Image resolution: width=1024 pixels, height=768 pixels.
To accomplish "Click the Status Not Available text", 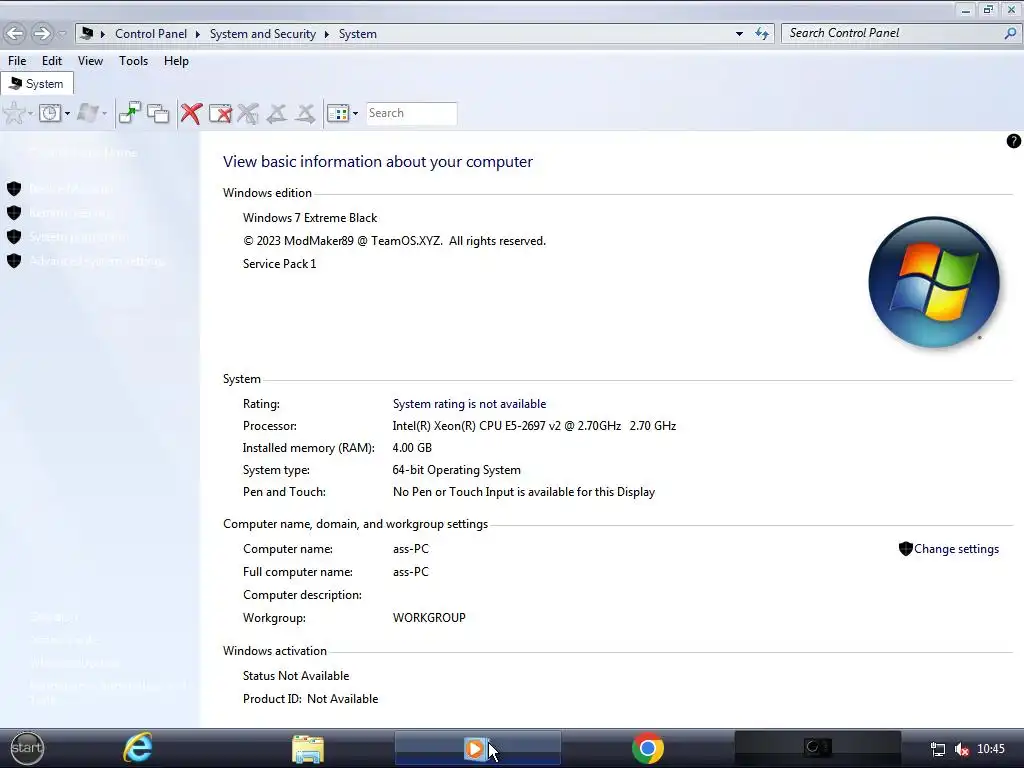I will [x=296, y=676].
